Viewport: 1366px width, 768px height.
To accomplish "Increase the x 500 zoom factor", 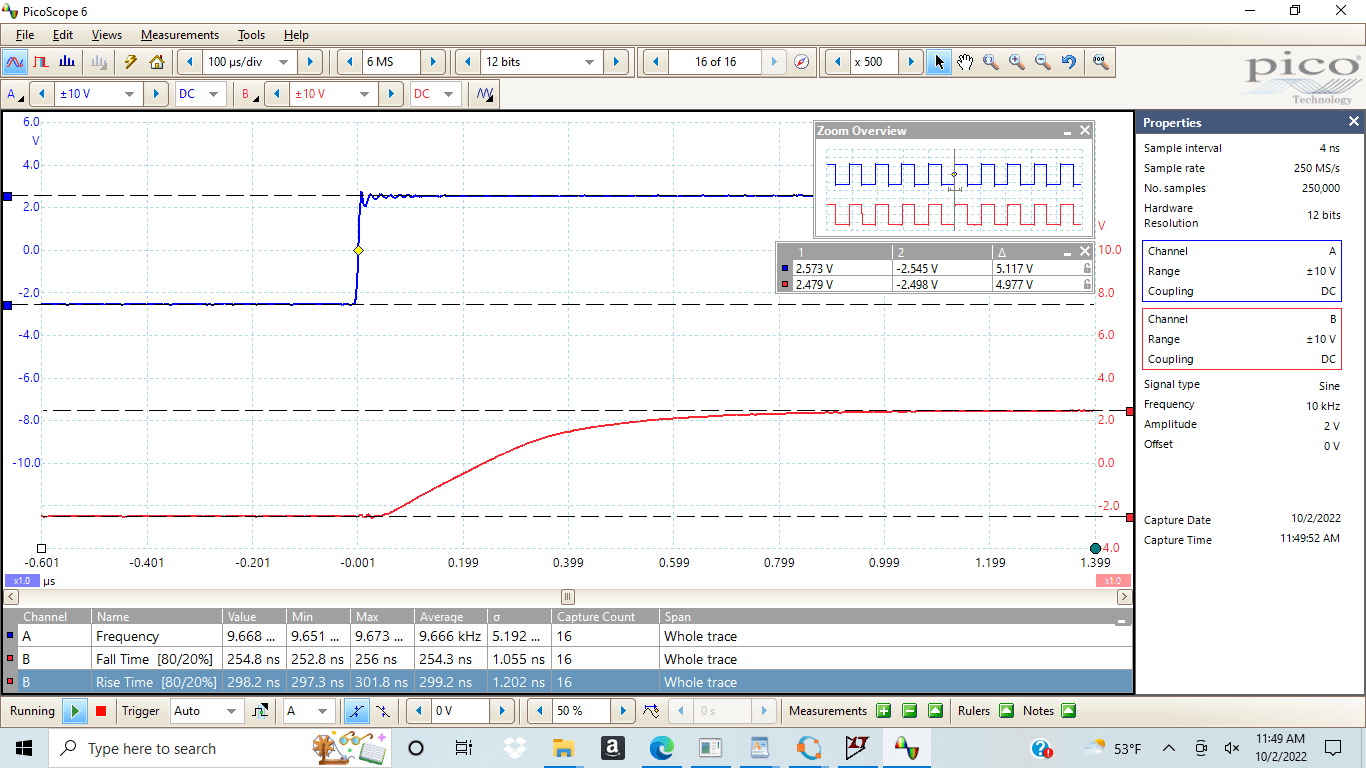I will (910, 62).
